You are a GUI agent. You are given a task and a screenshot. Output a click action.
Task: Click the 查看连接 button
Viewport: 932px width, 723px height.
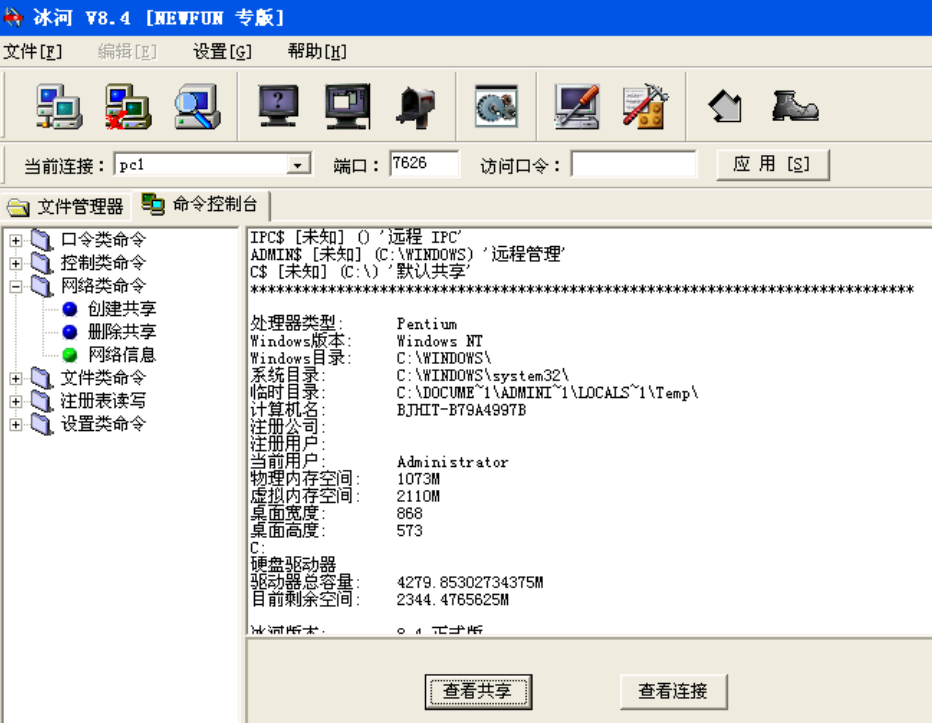click(673, 691)
